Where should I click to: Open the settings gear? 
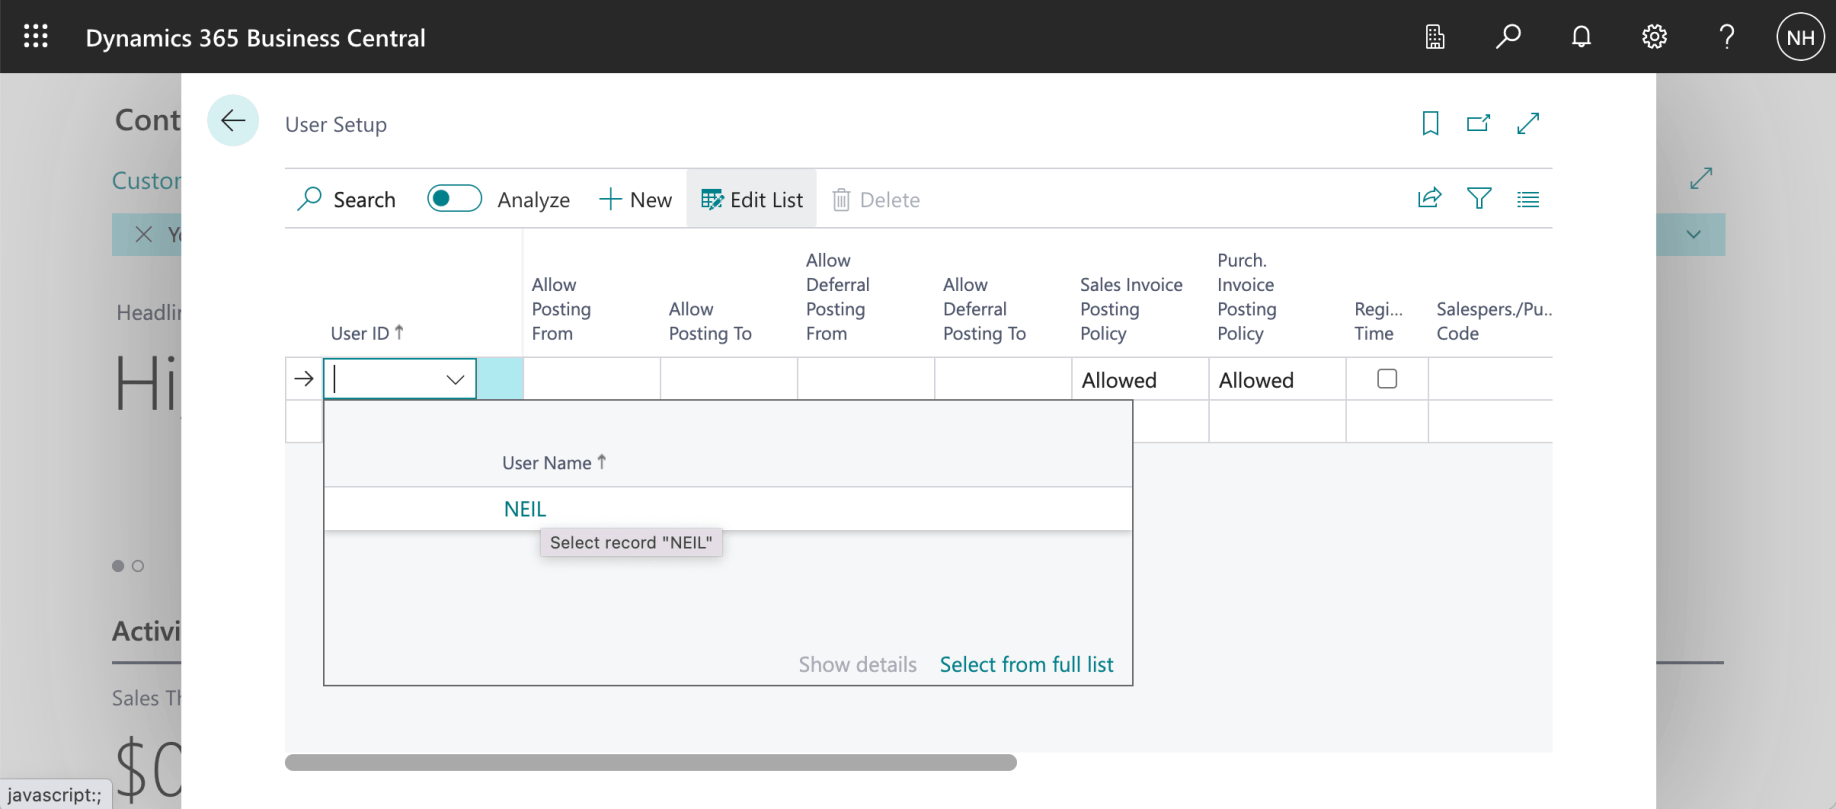coord(1654,37)
